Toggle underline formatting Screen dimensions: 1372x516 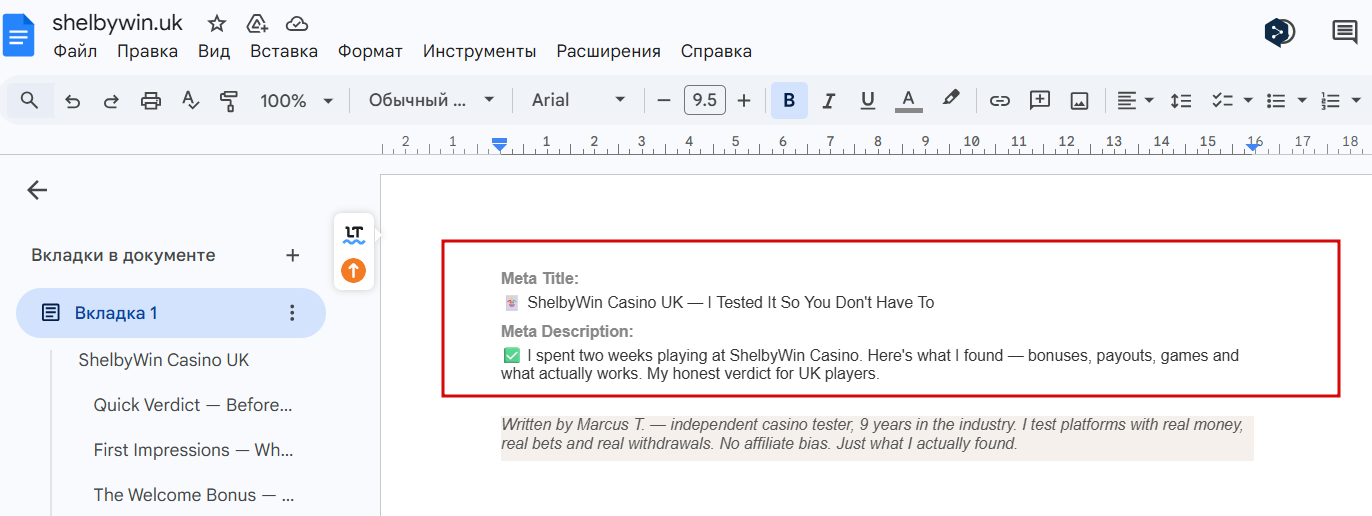pos(868,100)
